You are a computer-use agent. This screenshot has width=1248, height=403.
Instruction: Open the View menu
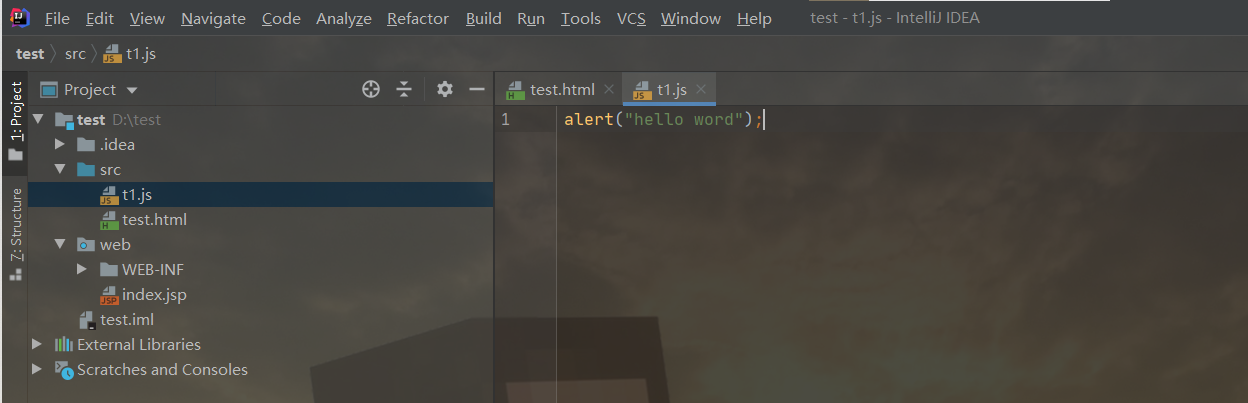tap(147, 19)
